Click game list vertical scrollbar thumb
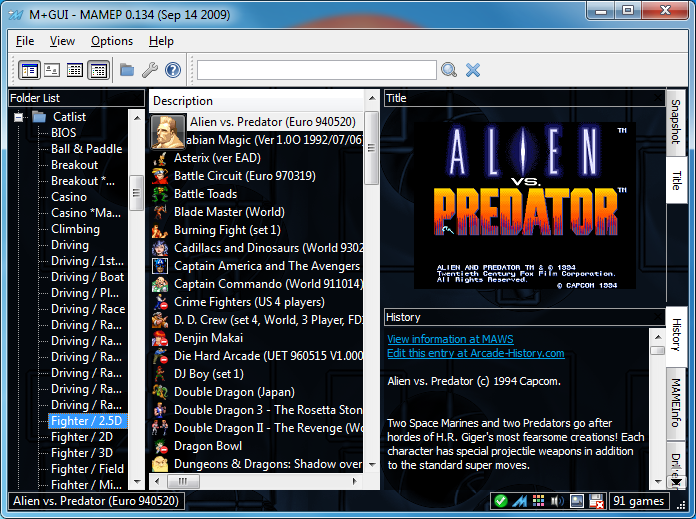Image resolution: width=696 pixels, height=519 pixels. click(x=372, y=148)
